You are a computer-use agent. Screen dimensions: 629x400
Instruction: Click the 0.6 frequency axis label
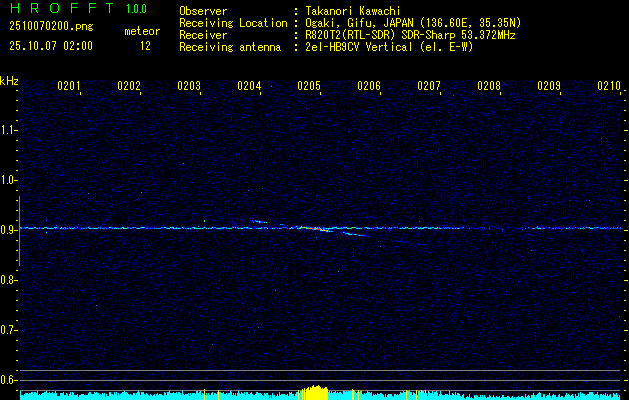tap(8, 380)
